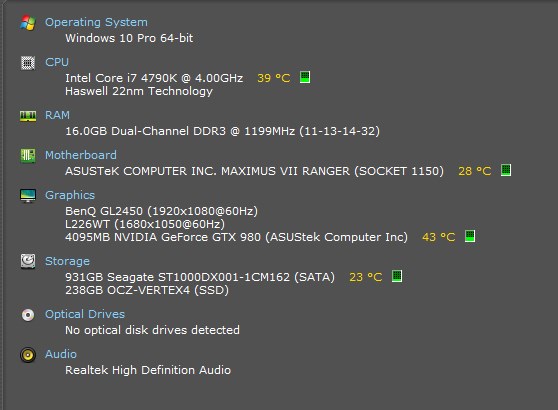The image size is (558, 410).
Task: Open the Operating System section link
Action: 96,22
